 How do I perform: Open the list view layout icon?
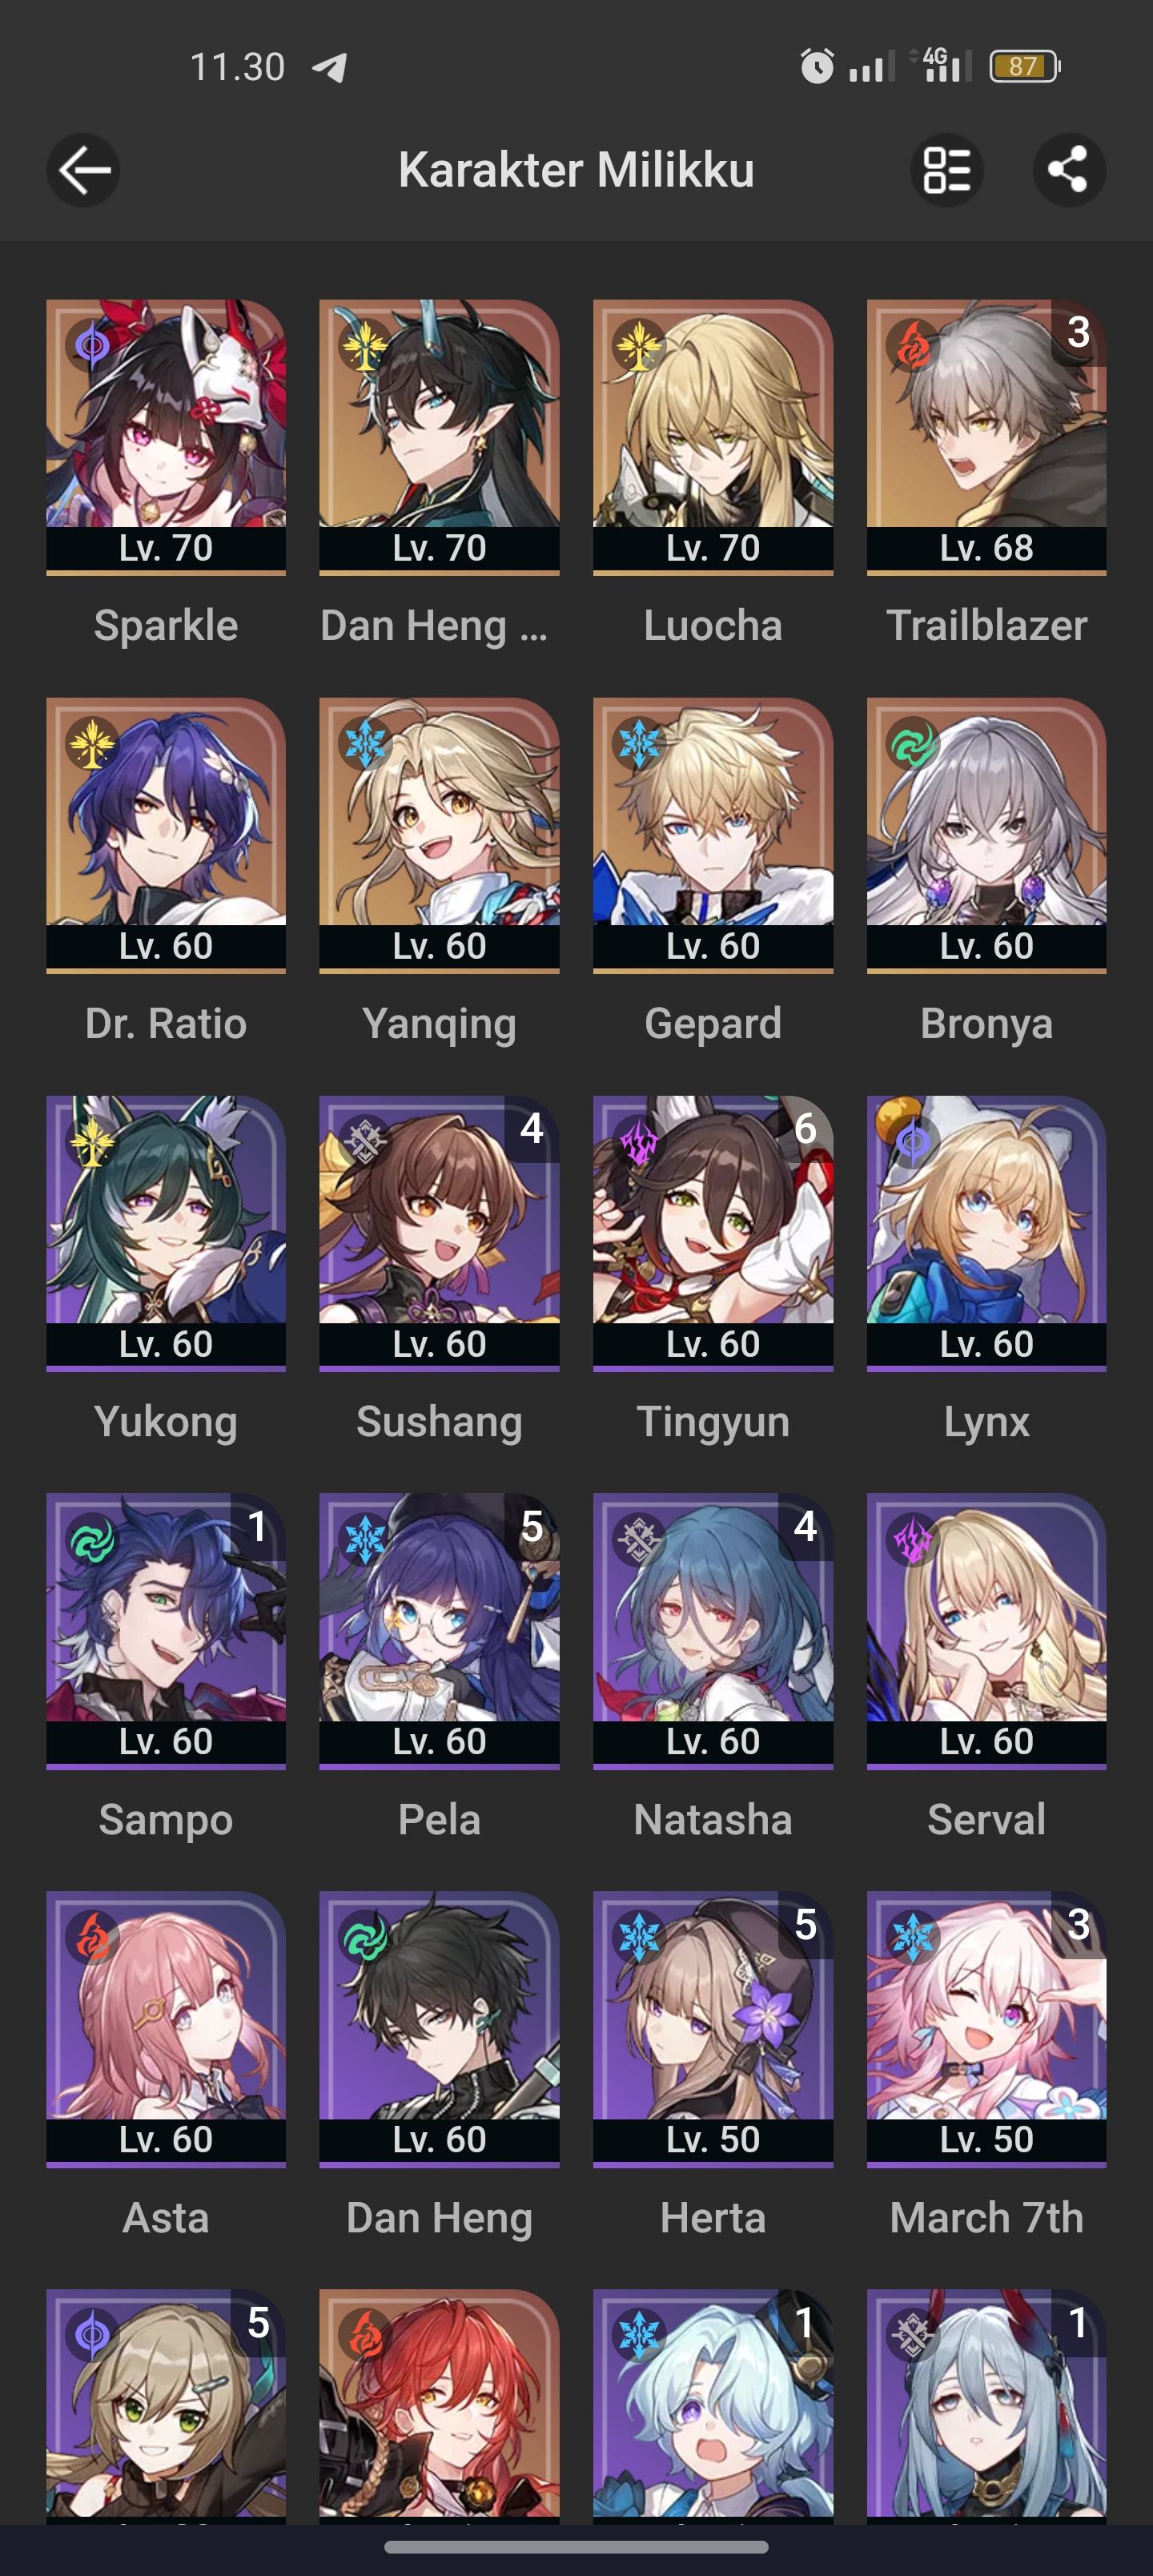coord(946,170)
